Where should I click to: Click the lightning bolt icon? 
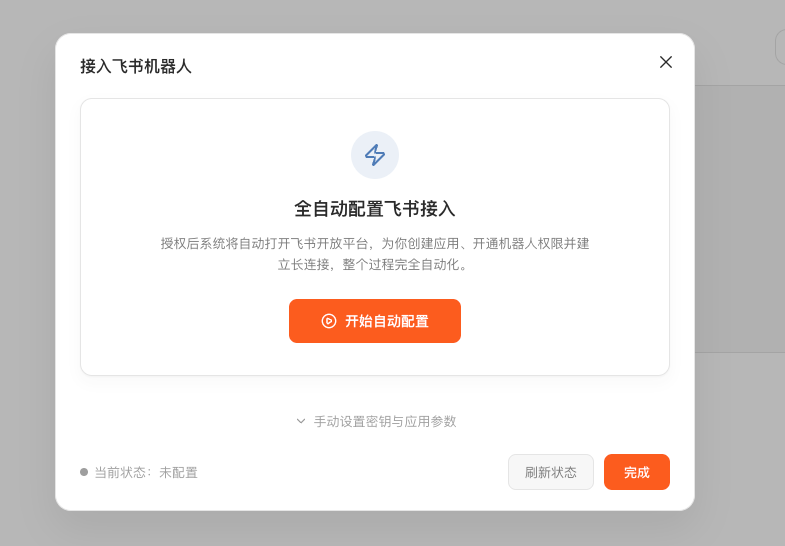375,155
